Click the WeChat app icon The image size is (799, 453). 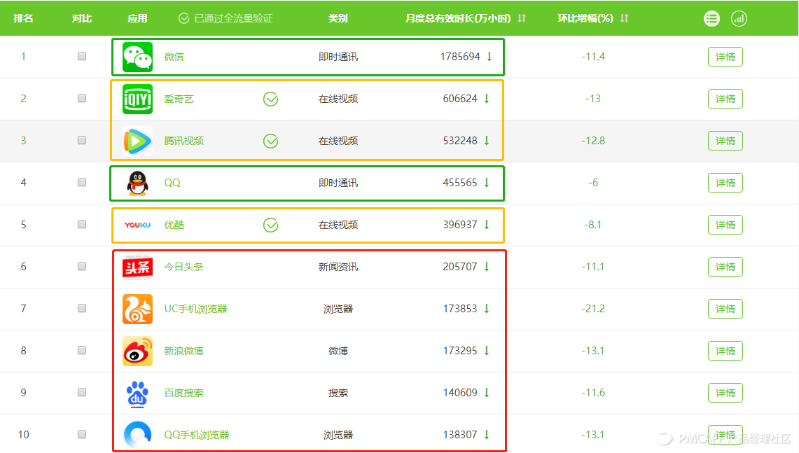138,57
